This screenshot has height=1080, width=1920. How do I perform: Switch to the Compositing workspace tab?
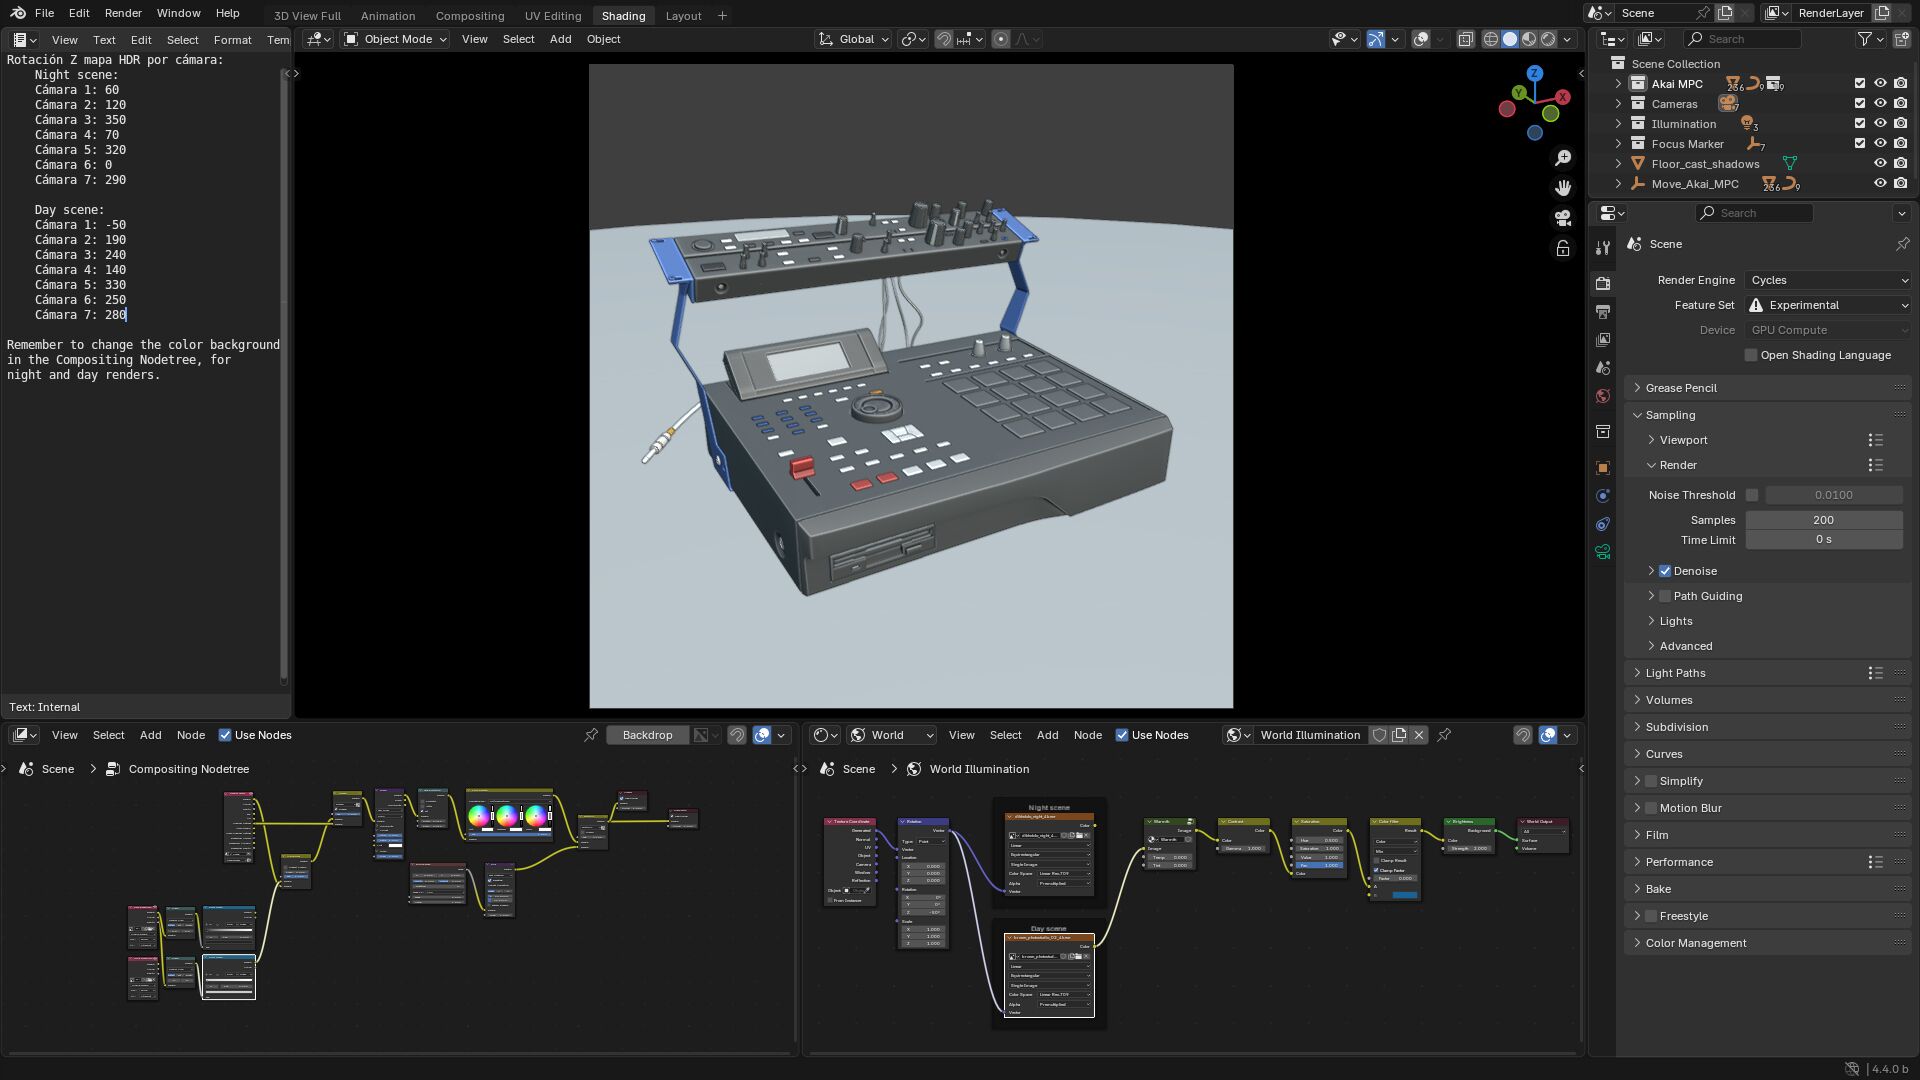coord(470,16)
